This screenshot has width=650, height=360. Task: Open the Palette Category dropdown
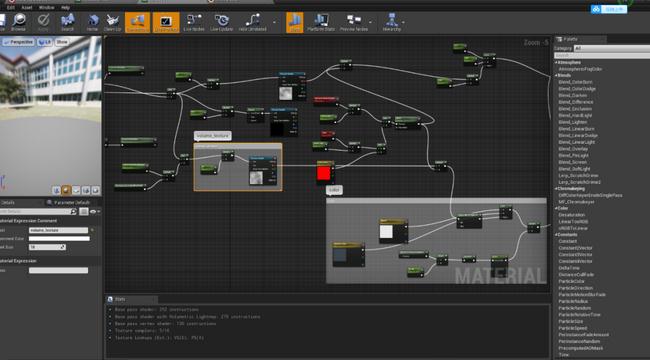tap(611, 49)
